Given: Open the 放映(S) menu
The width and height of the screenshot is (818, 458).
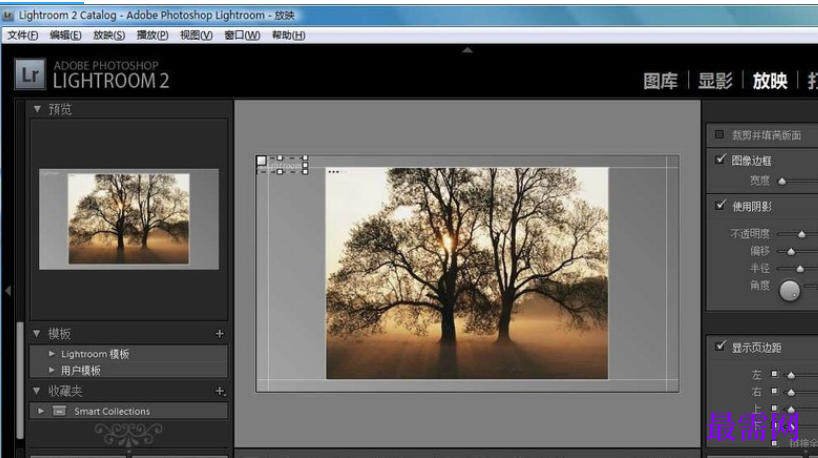Looking at the screenshot, I should point(109,35).
